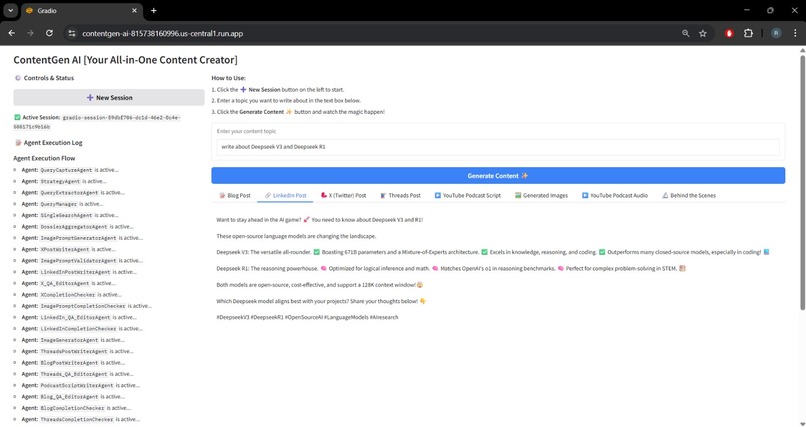Click BlogPostWriterAgent log entry
The width and height of the screenshot is (806, 427).
[x=73, y=363]
